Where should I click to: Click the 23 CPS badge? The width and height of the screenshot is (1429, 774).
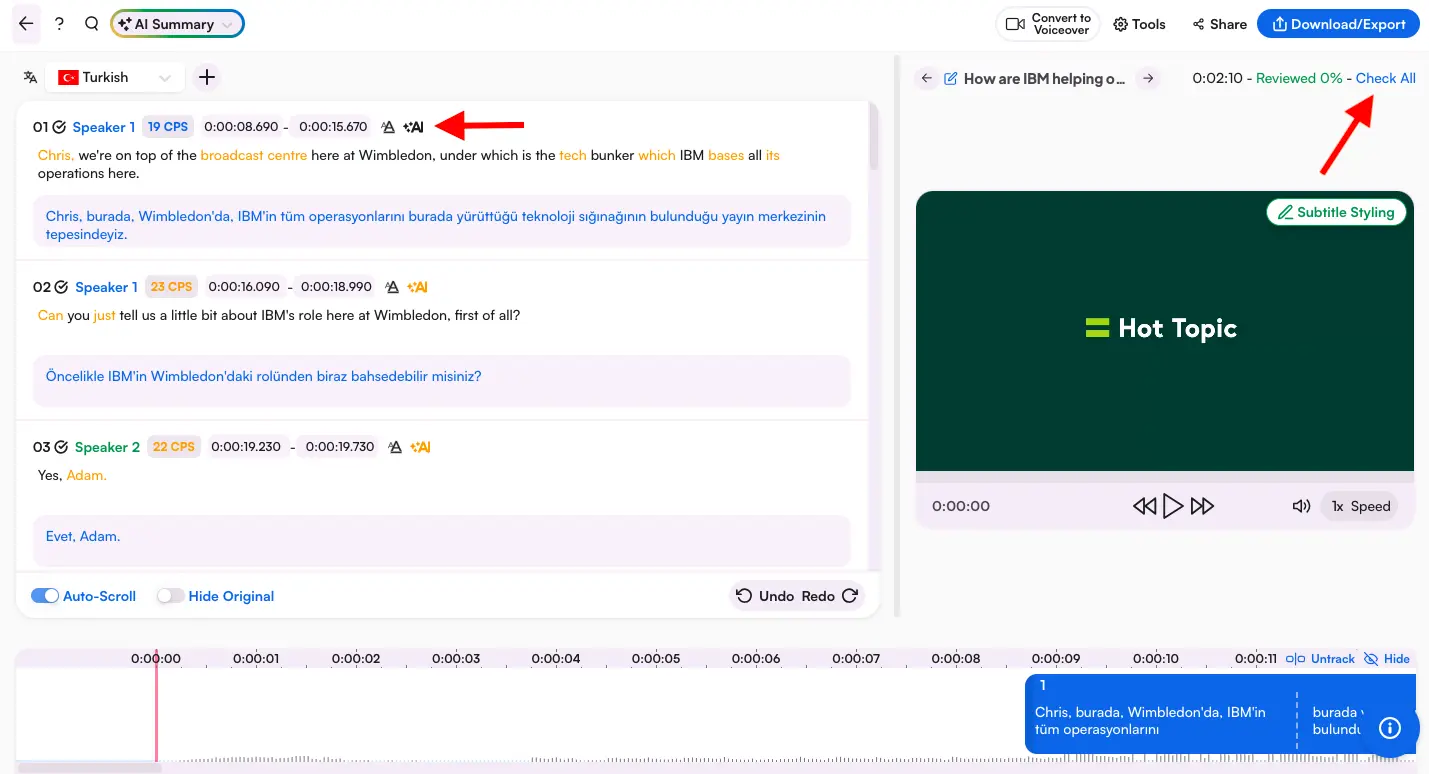point(171,287)
